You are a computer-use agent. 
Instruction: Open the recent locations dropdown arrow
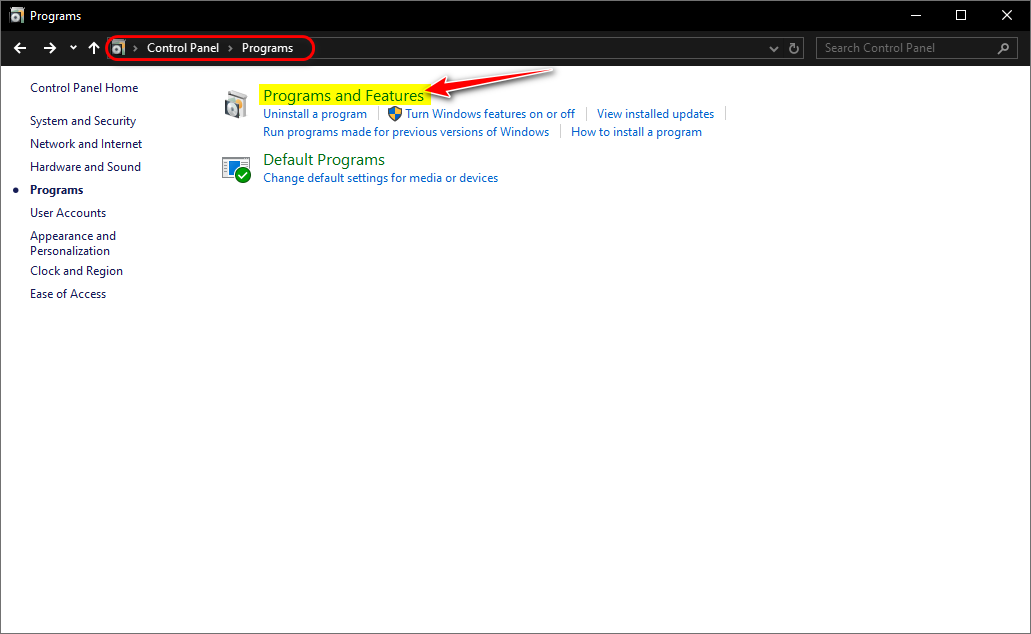[73, 48]
